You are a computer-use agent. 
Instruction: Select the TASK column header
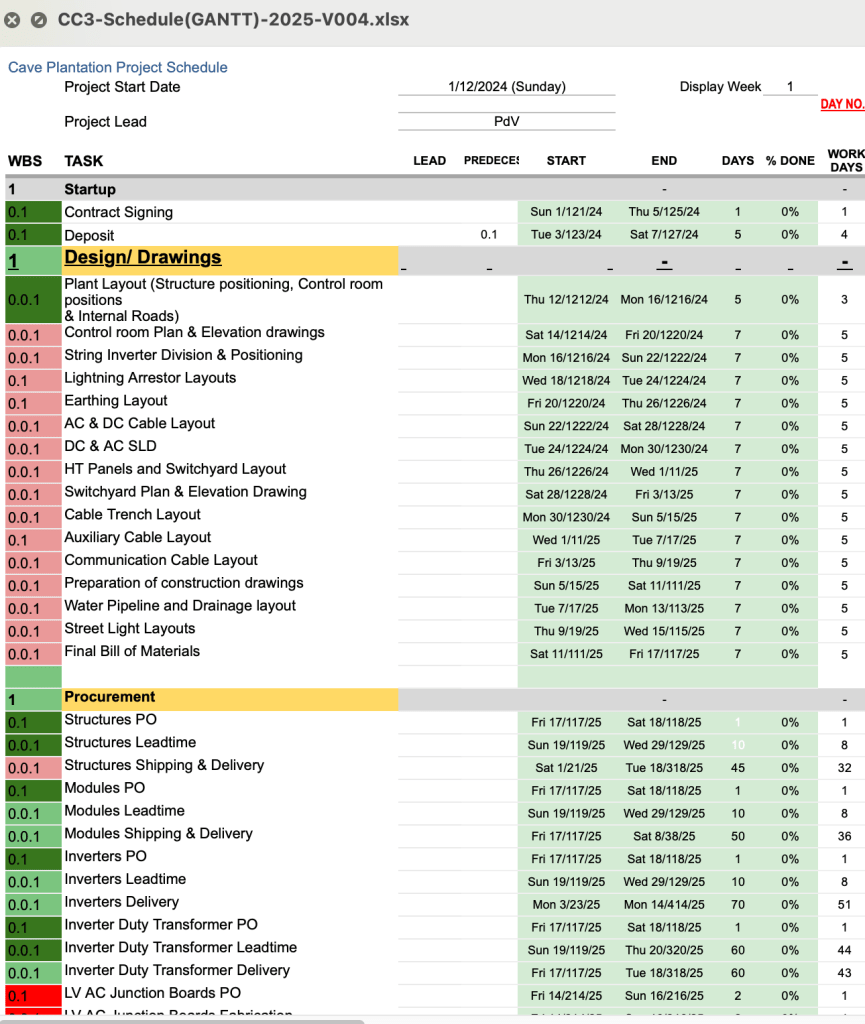[x=84, y=161]
